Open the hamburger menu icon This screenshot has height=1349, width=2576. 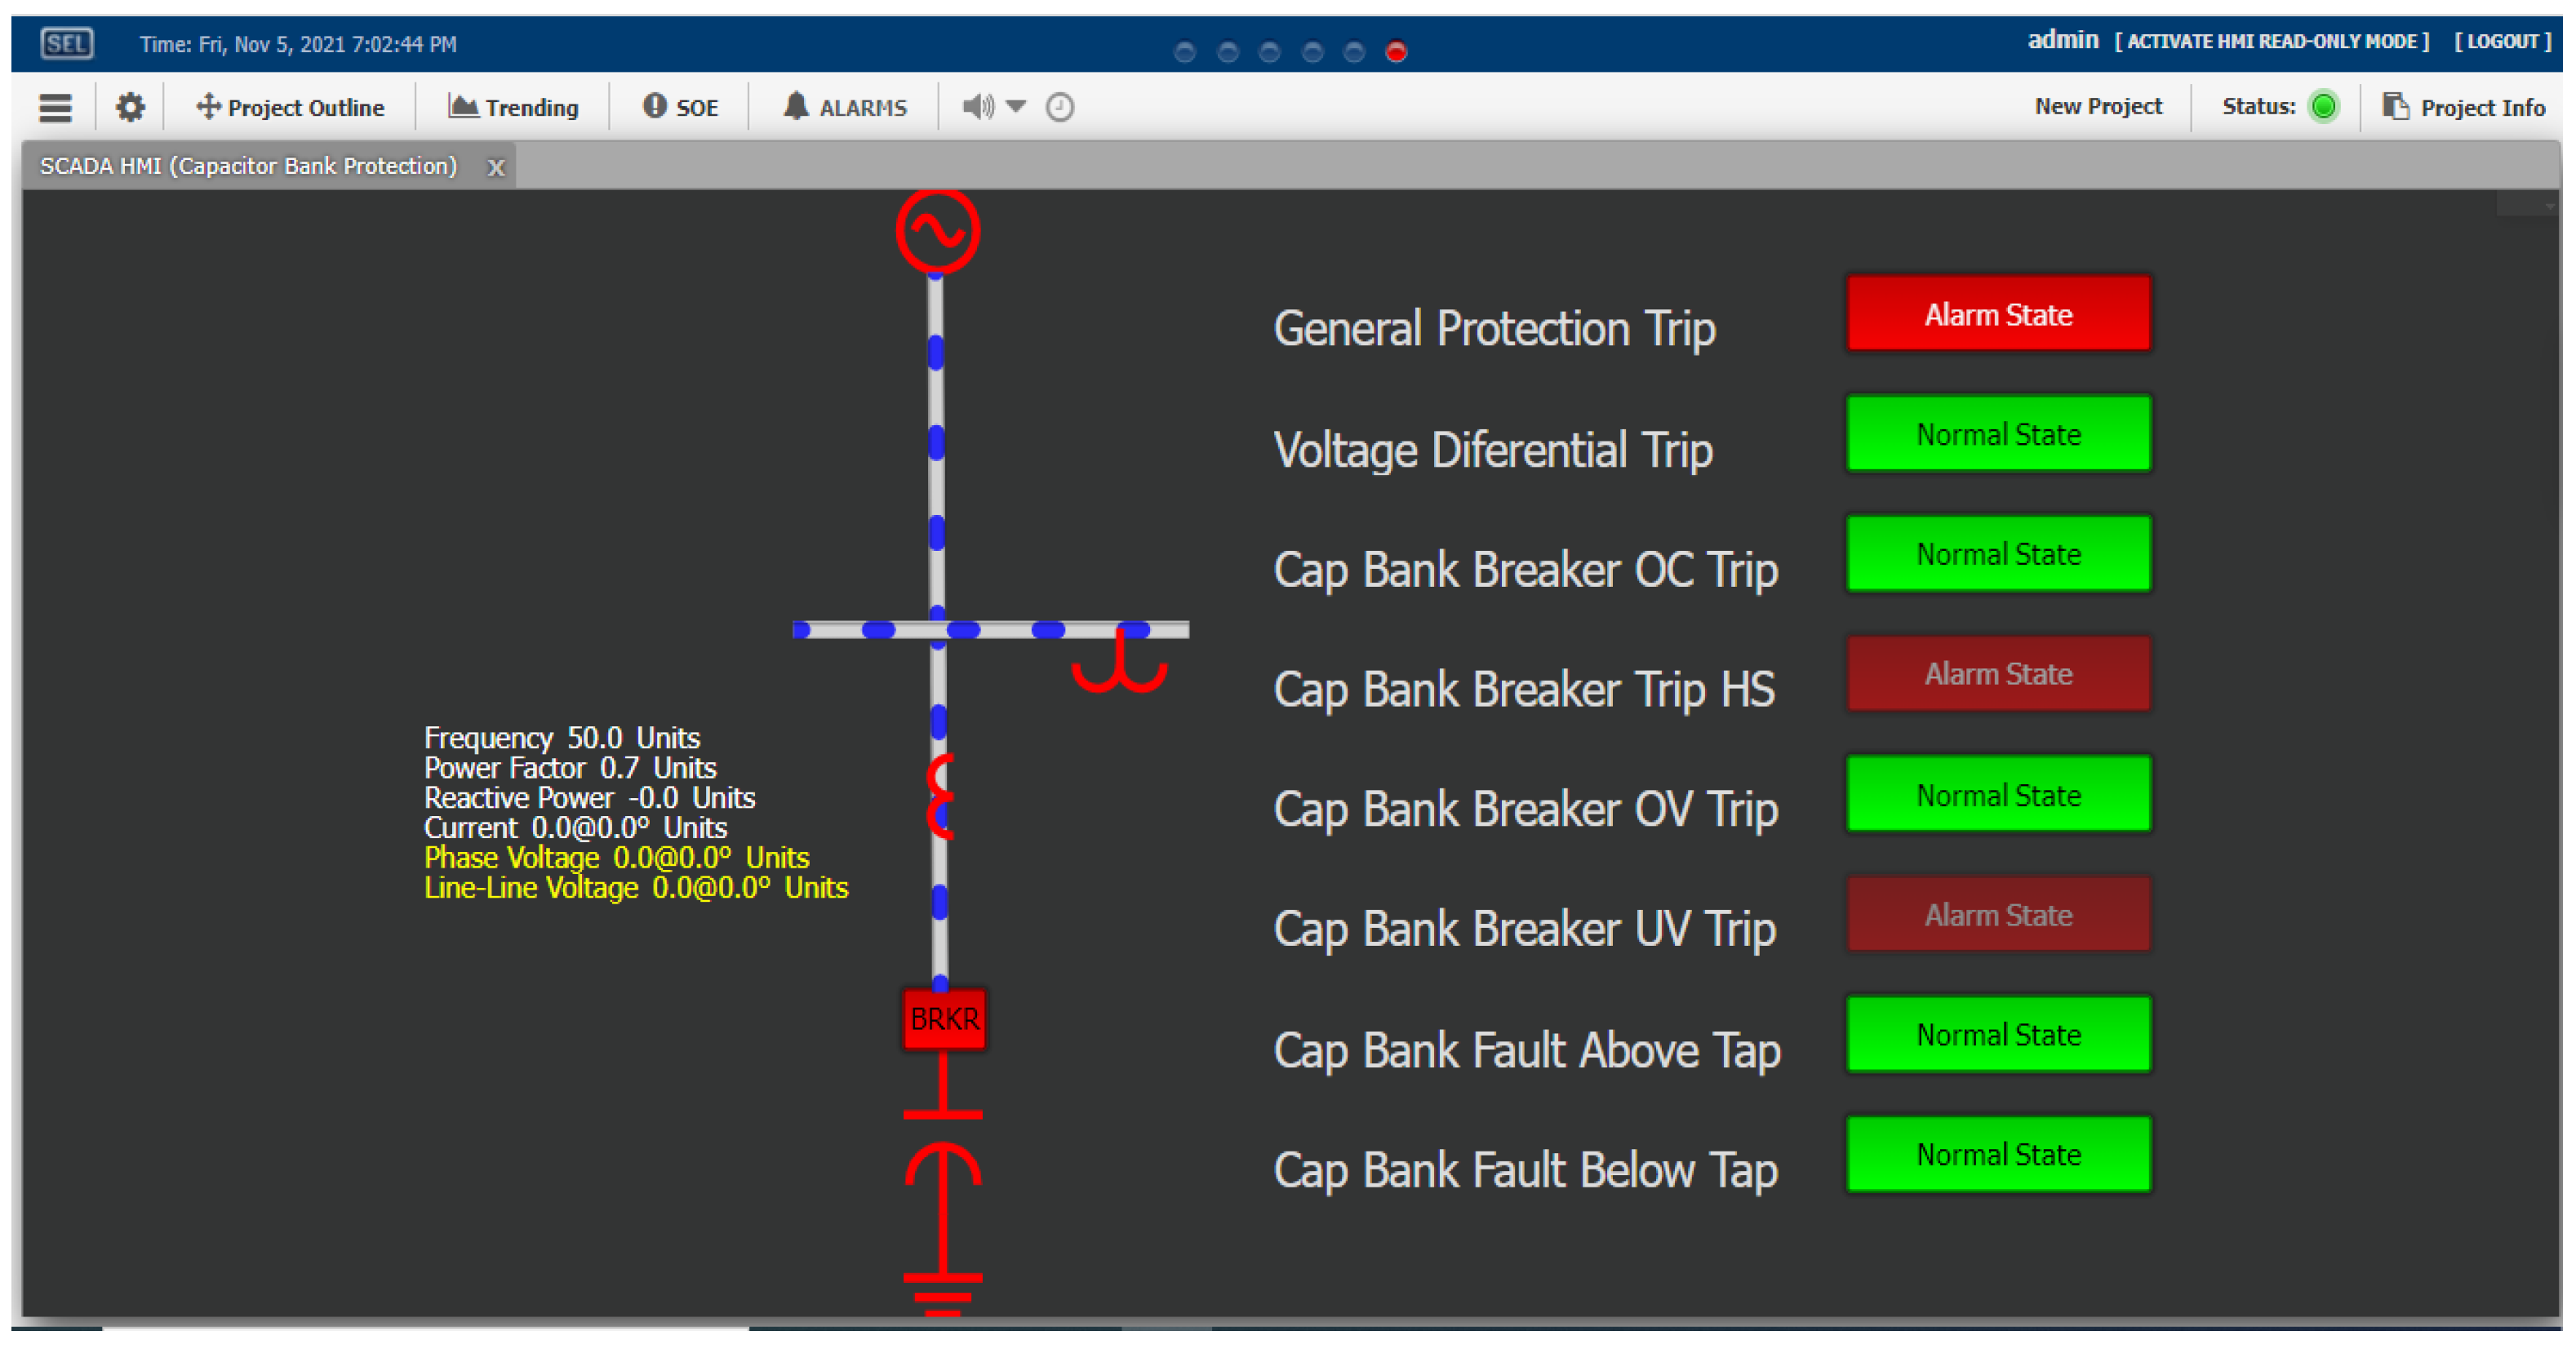point(55,107)
